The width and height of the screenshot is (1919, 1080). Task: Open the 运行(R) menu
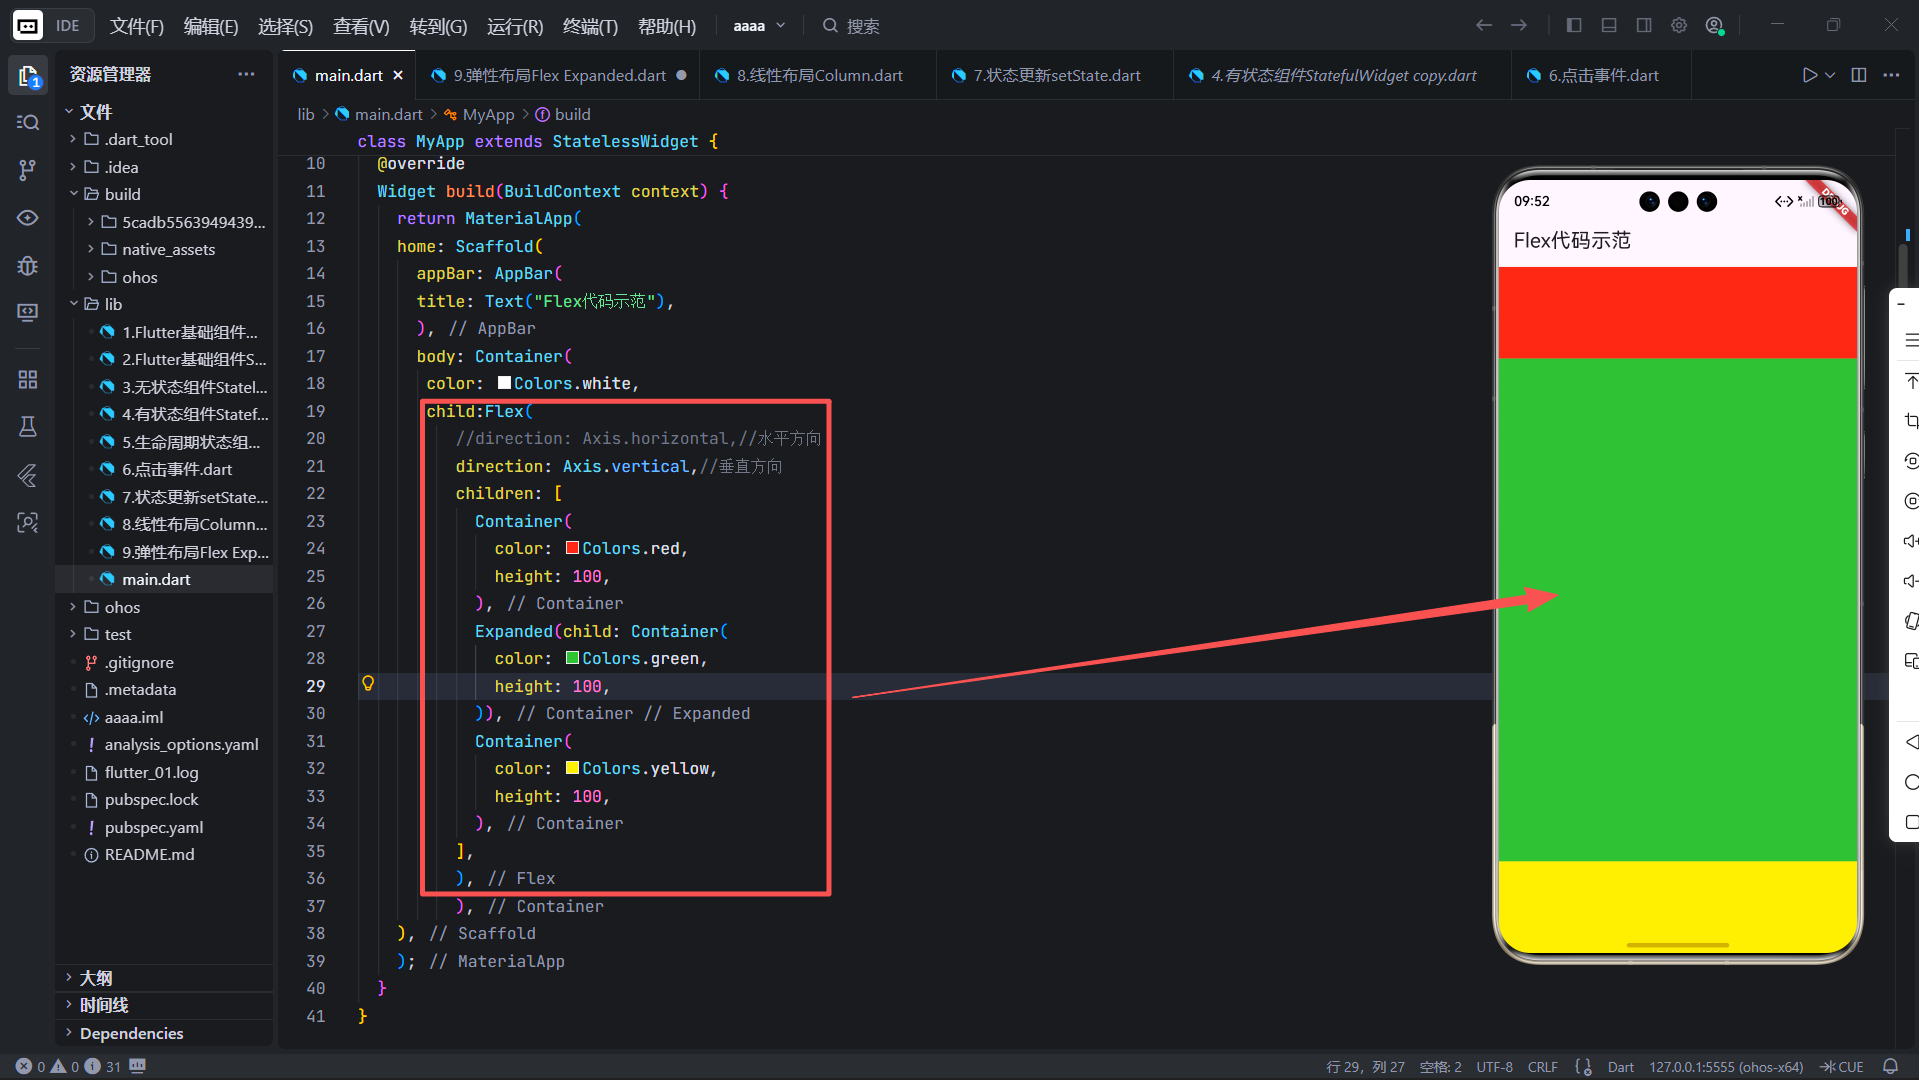pyautogui.click(x=515, y=26)
